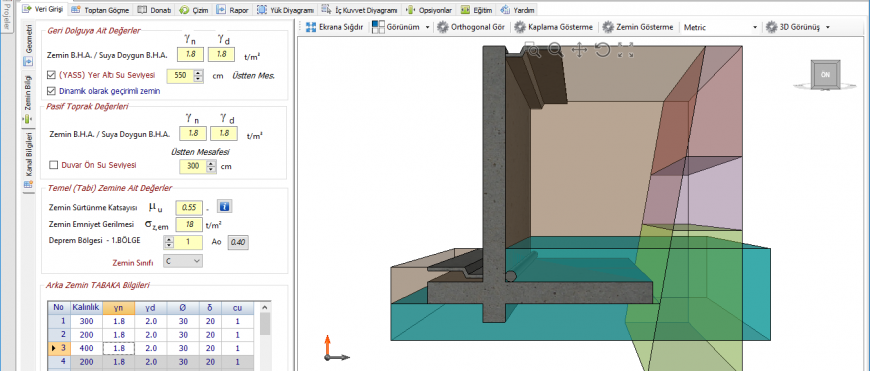Go to the Çizim tab
Viewport: 870px width, 371px height.
(x=194, y=9)
